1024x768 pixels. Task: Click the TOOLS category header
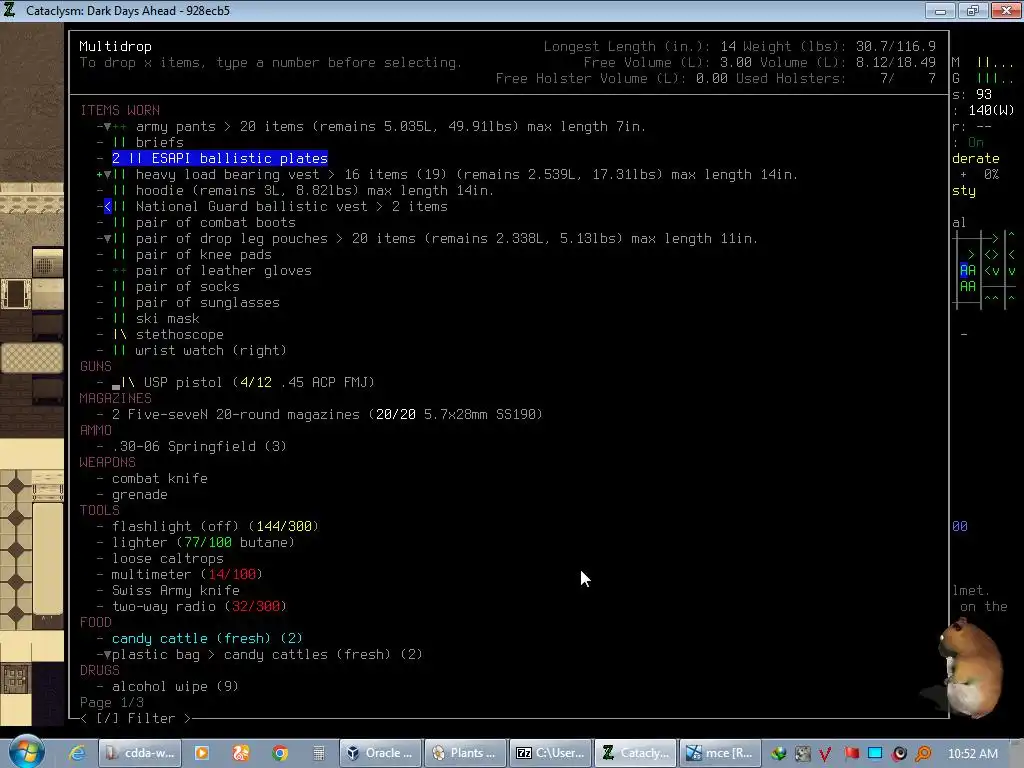(x=99, y=511)
